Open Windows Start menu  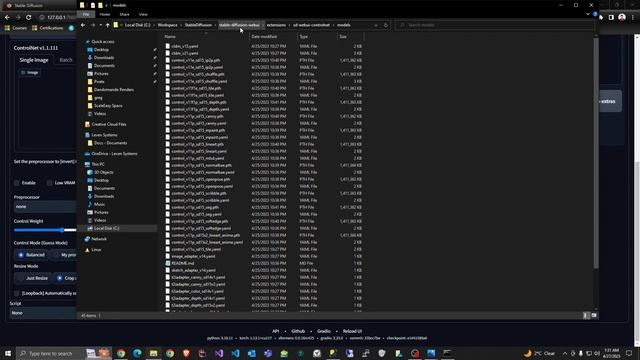tap(8, 353)
